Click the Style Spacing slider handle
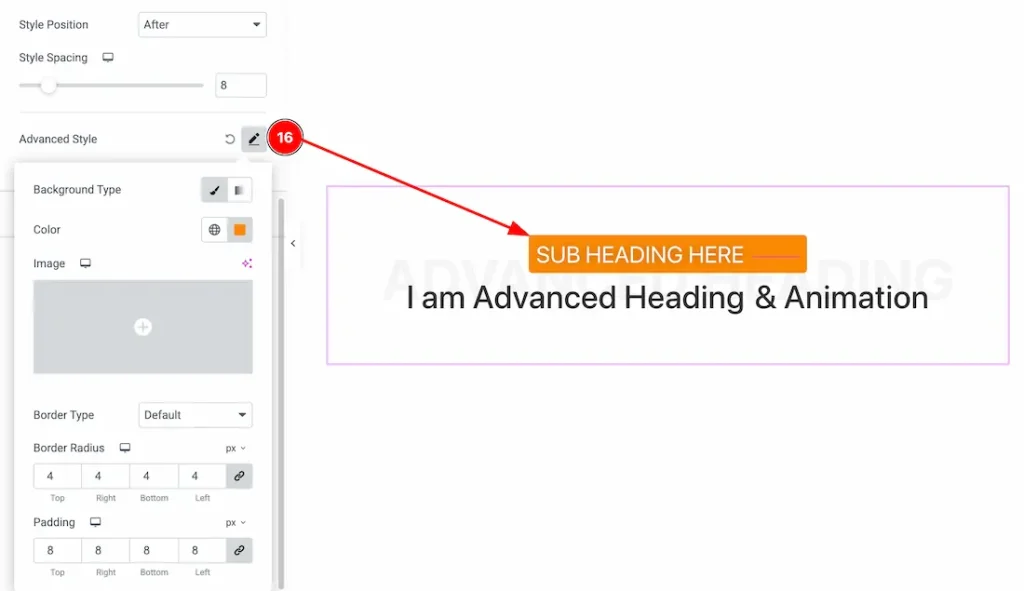The image size is (1024, 591). click(48, 86)
